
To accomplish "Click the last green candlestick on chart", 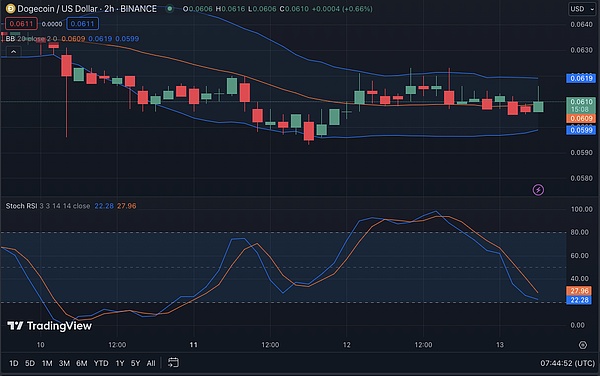I will (x=538, y=107).
